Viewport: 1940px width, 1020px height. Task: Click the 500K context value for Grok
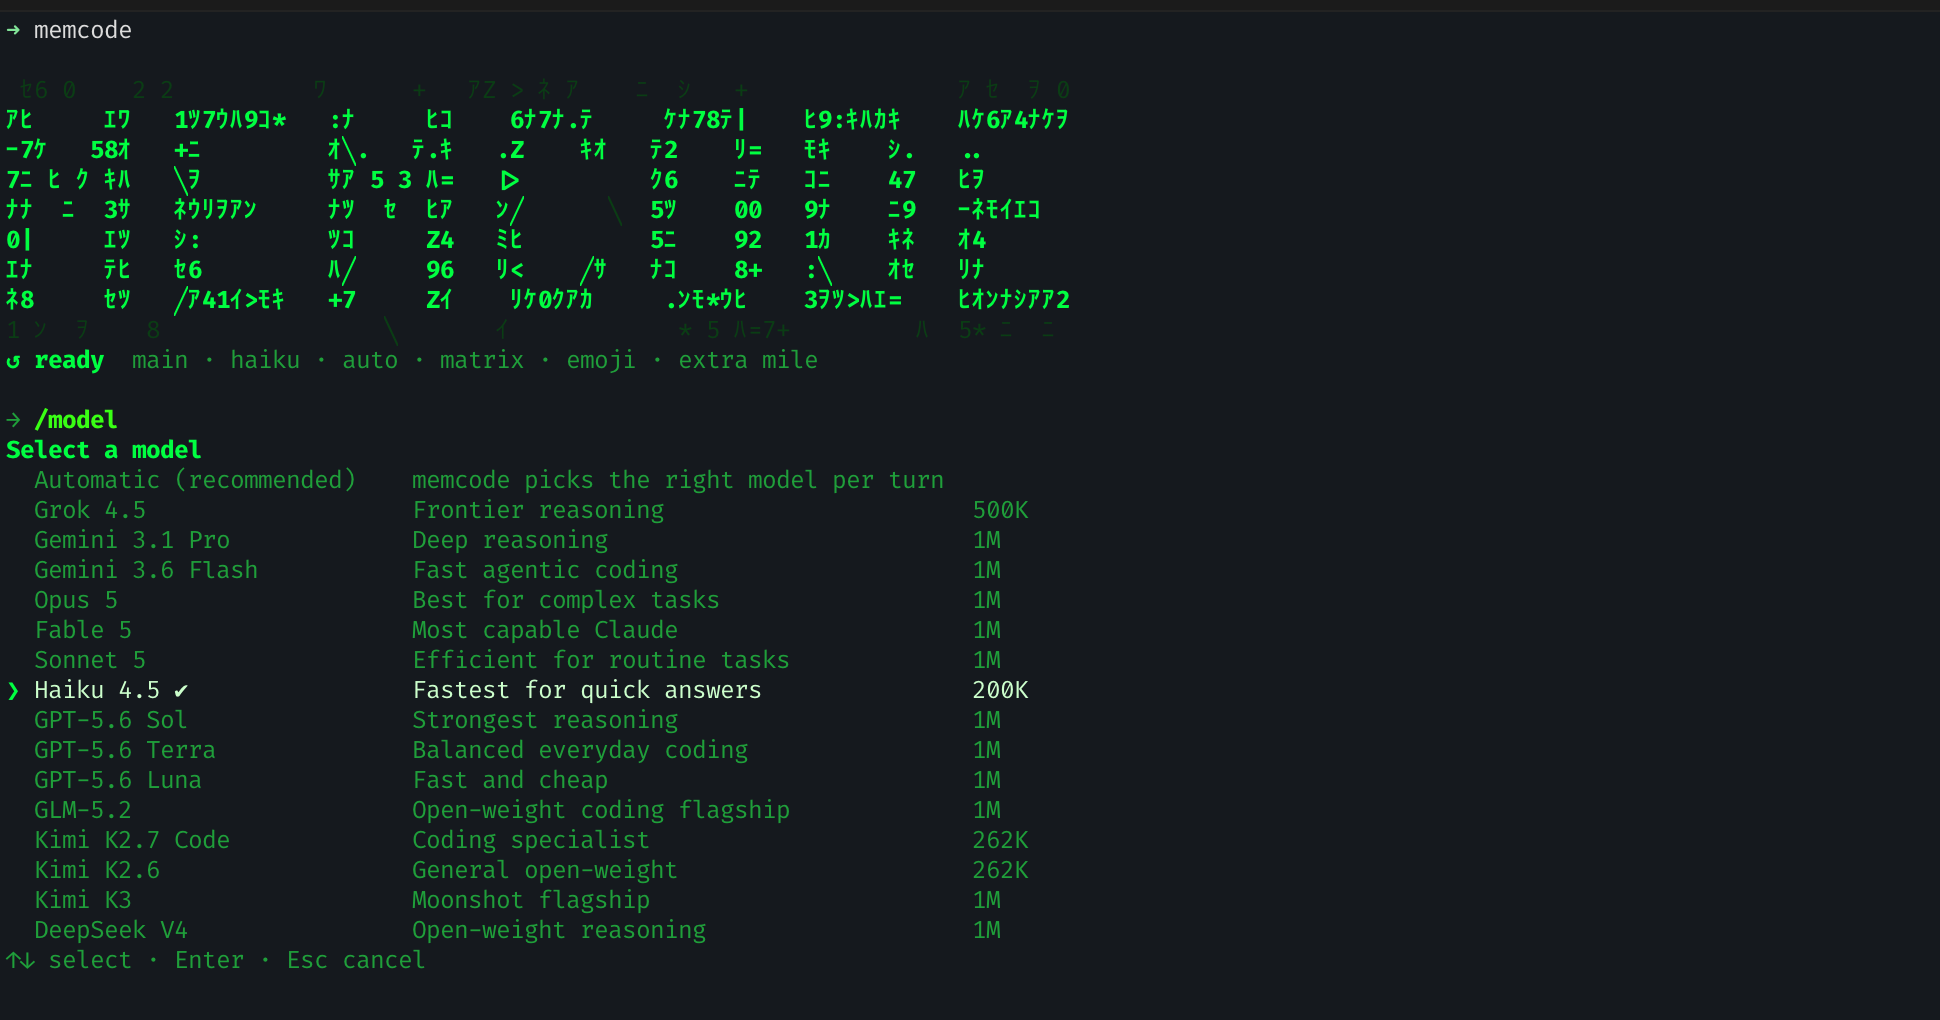[x=1000, y=510]
